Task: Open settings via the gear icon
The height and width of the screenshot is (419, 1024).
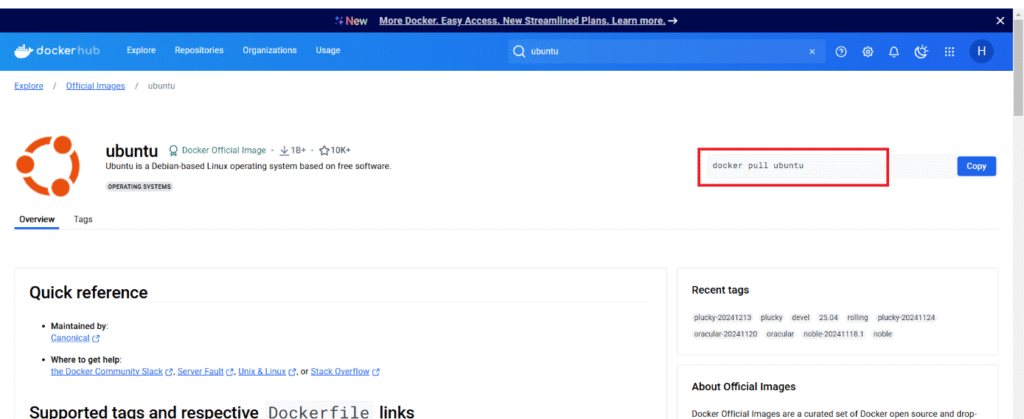Action: click(x=868, y=51)
